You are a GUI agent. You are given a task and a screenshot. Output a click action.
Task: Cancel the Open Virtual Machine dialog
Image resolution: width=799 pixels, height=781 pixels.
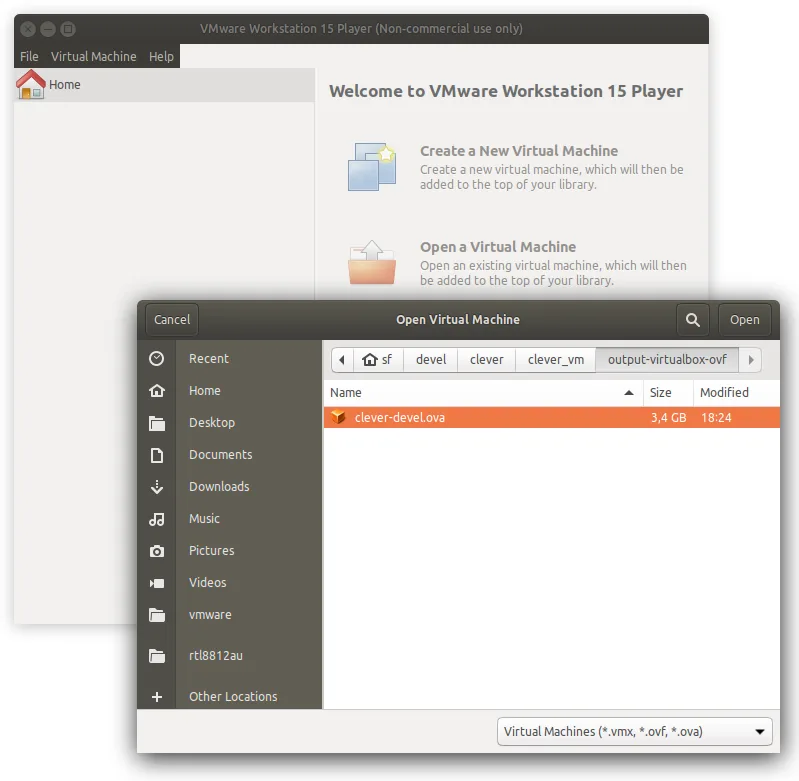pos(172,320)
